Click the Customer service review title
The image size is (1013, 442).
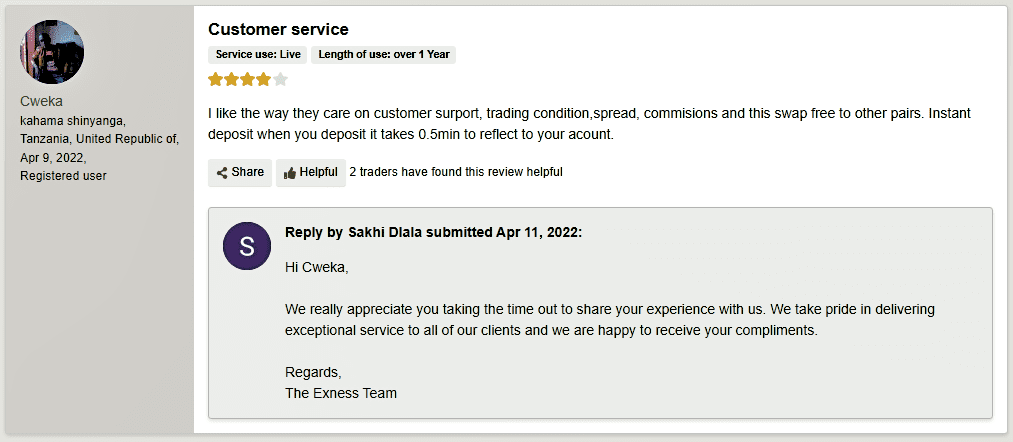click(x=278, y=29)
